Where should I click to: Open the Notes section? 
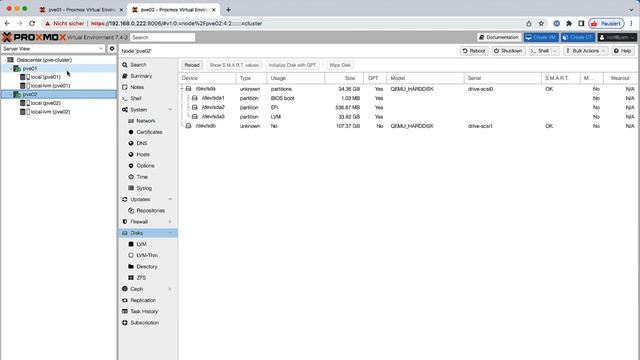click(137, 87)
